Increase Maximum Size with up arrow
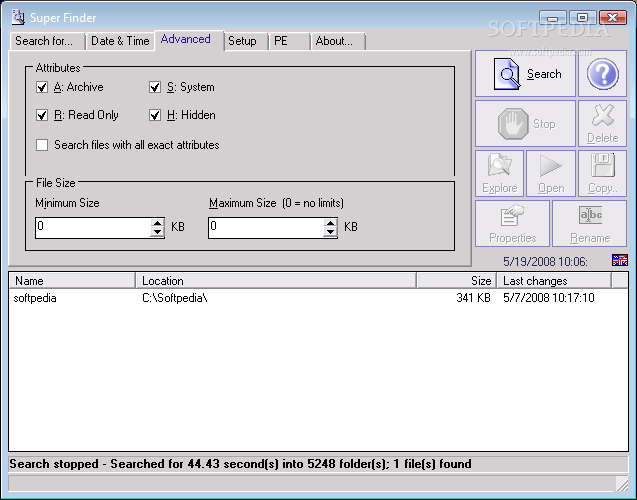This screenshot has width=637, height=500. [x=331, y=223]
